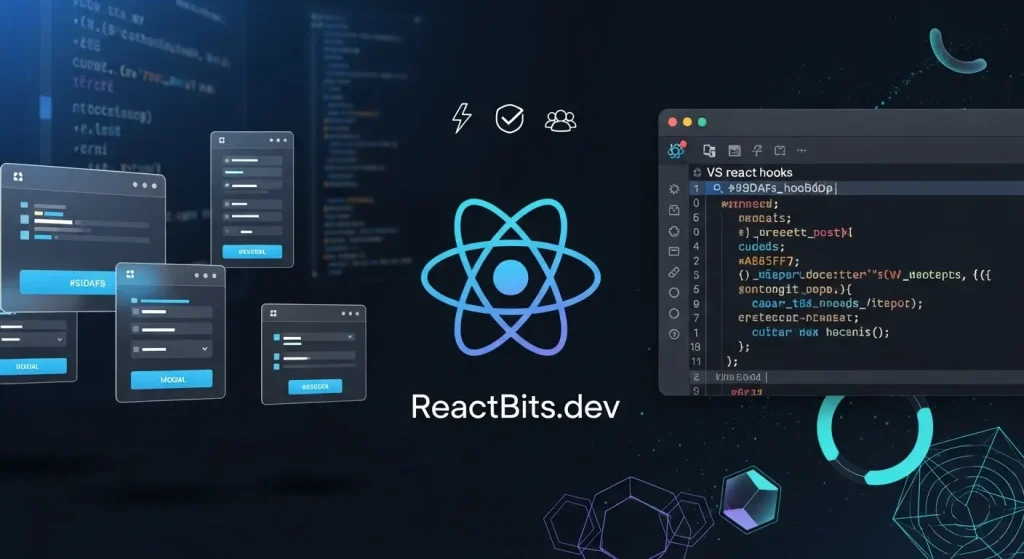Screen dimensions: 1024x559
Task: Expand the dropdown chevron on the BODAL card
Action: pyautogui.click(x=59, y=340)
